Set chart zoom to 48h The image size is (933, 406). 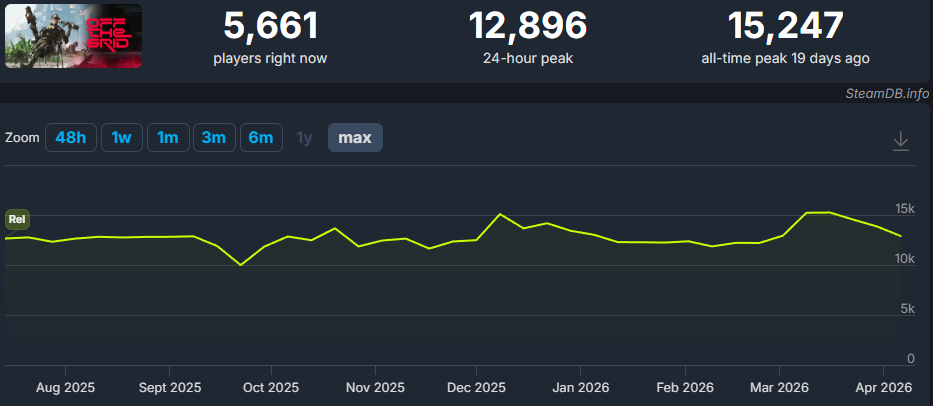point(70,138)
